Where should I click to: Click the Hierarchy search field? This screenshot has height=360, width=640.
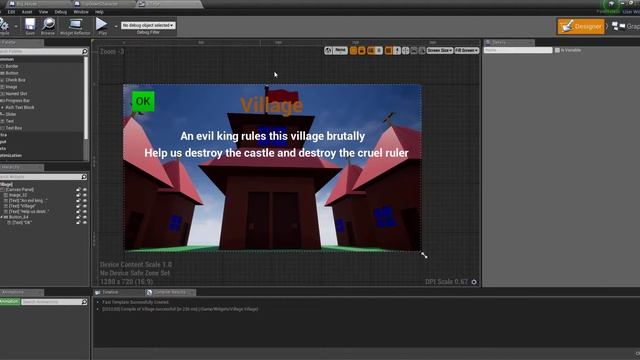point(40,177)
